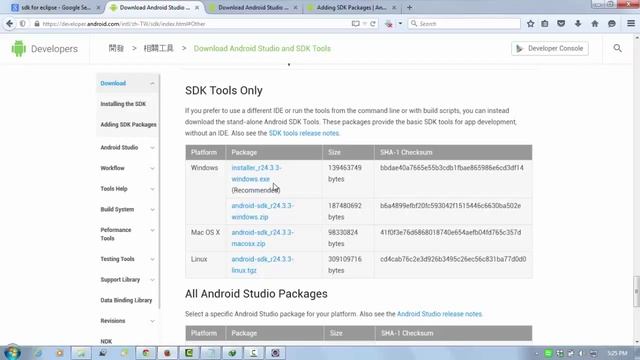Open a new browser tab with plus
The height and width of the screenshot is (360, 640).
(x=409, y=7)
